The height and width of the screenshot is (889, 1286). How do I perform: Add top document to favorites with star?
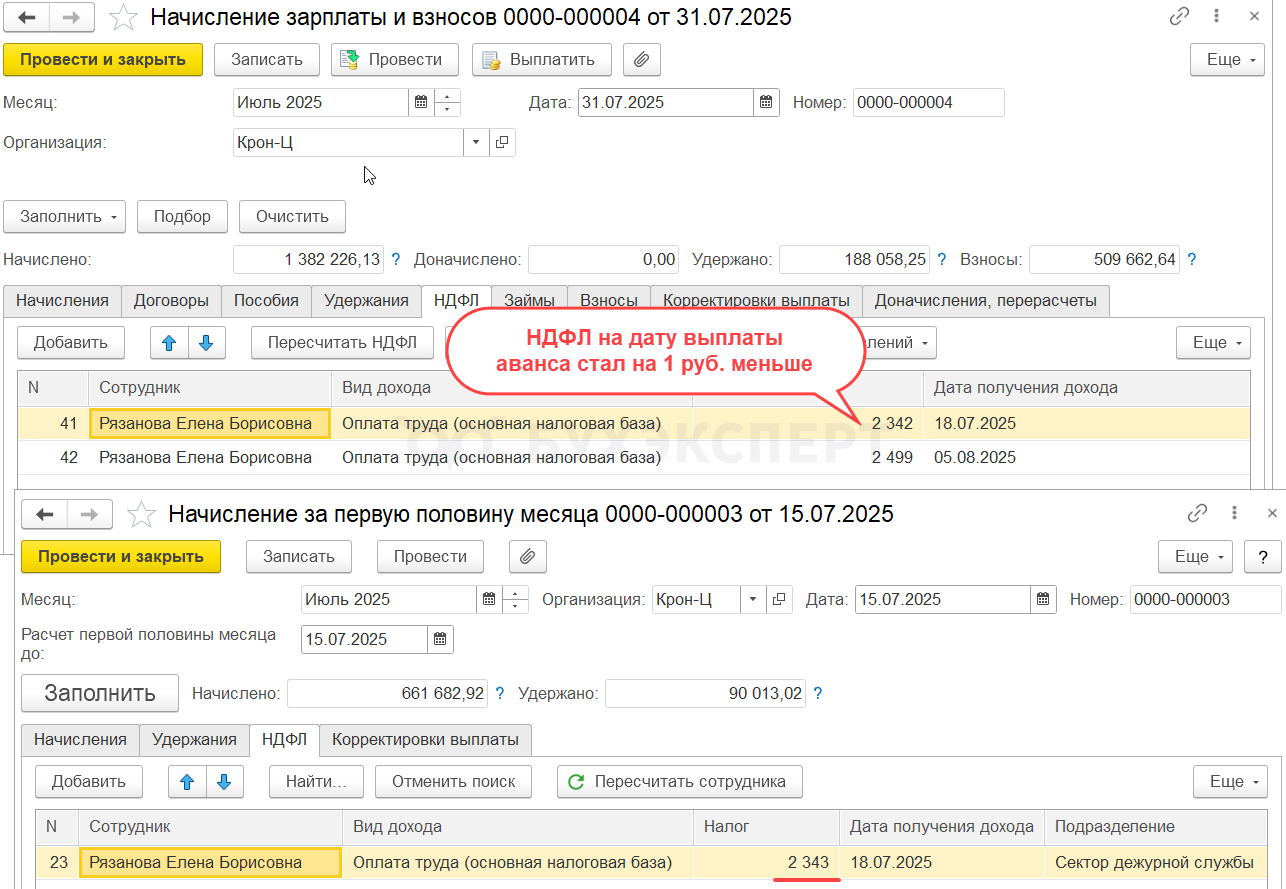coord(123,17)
